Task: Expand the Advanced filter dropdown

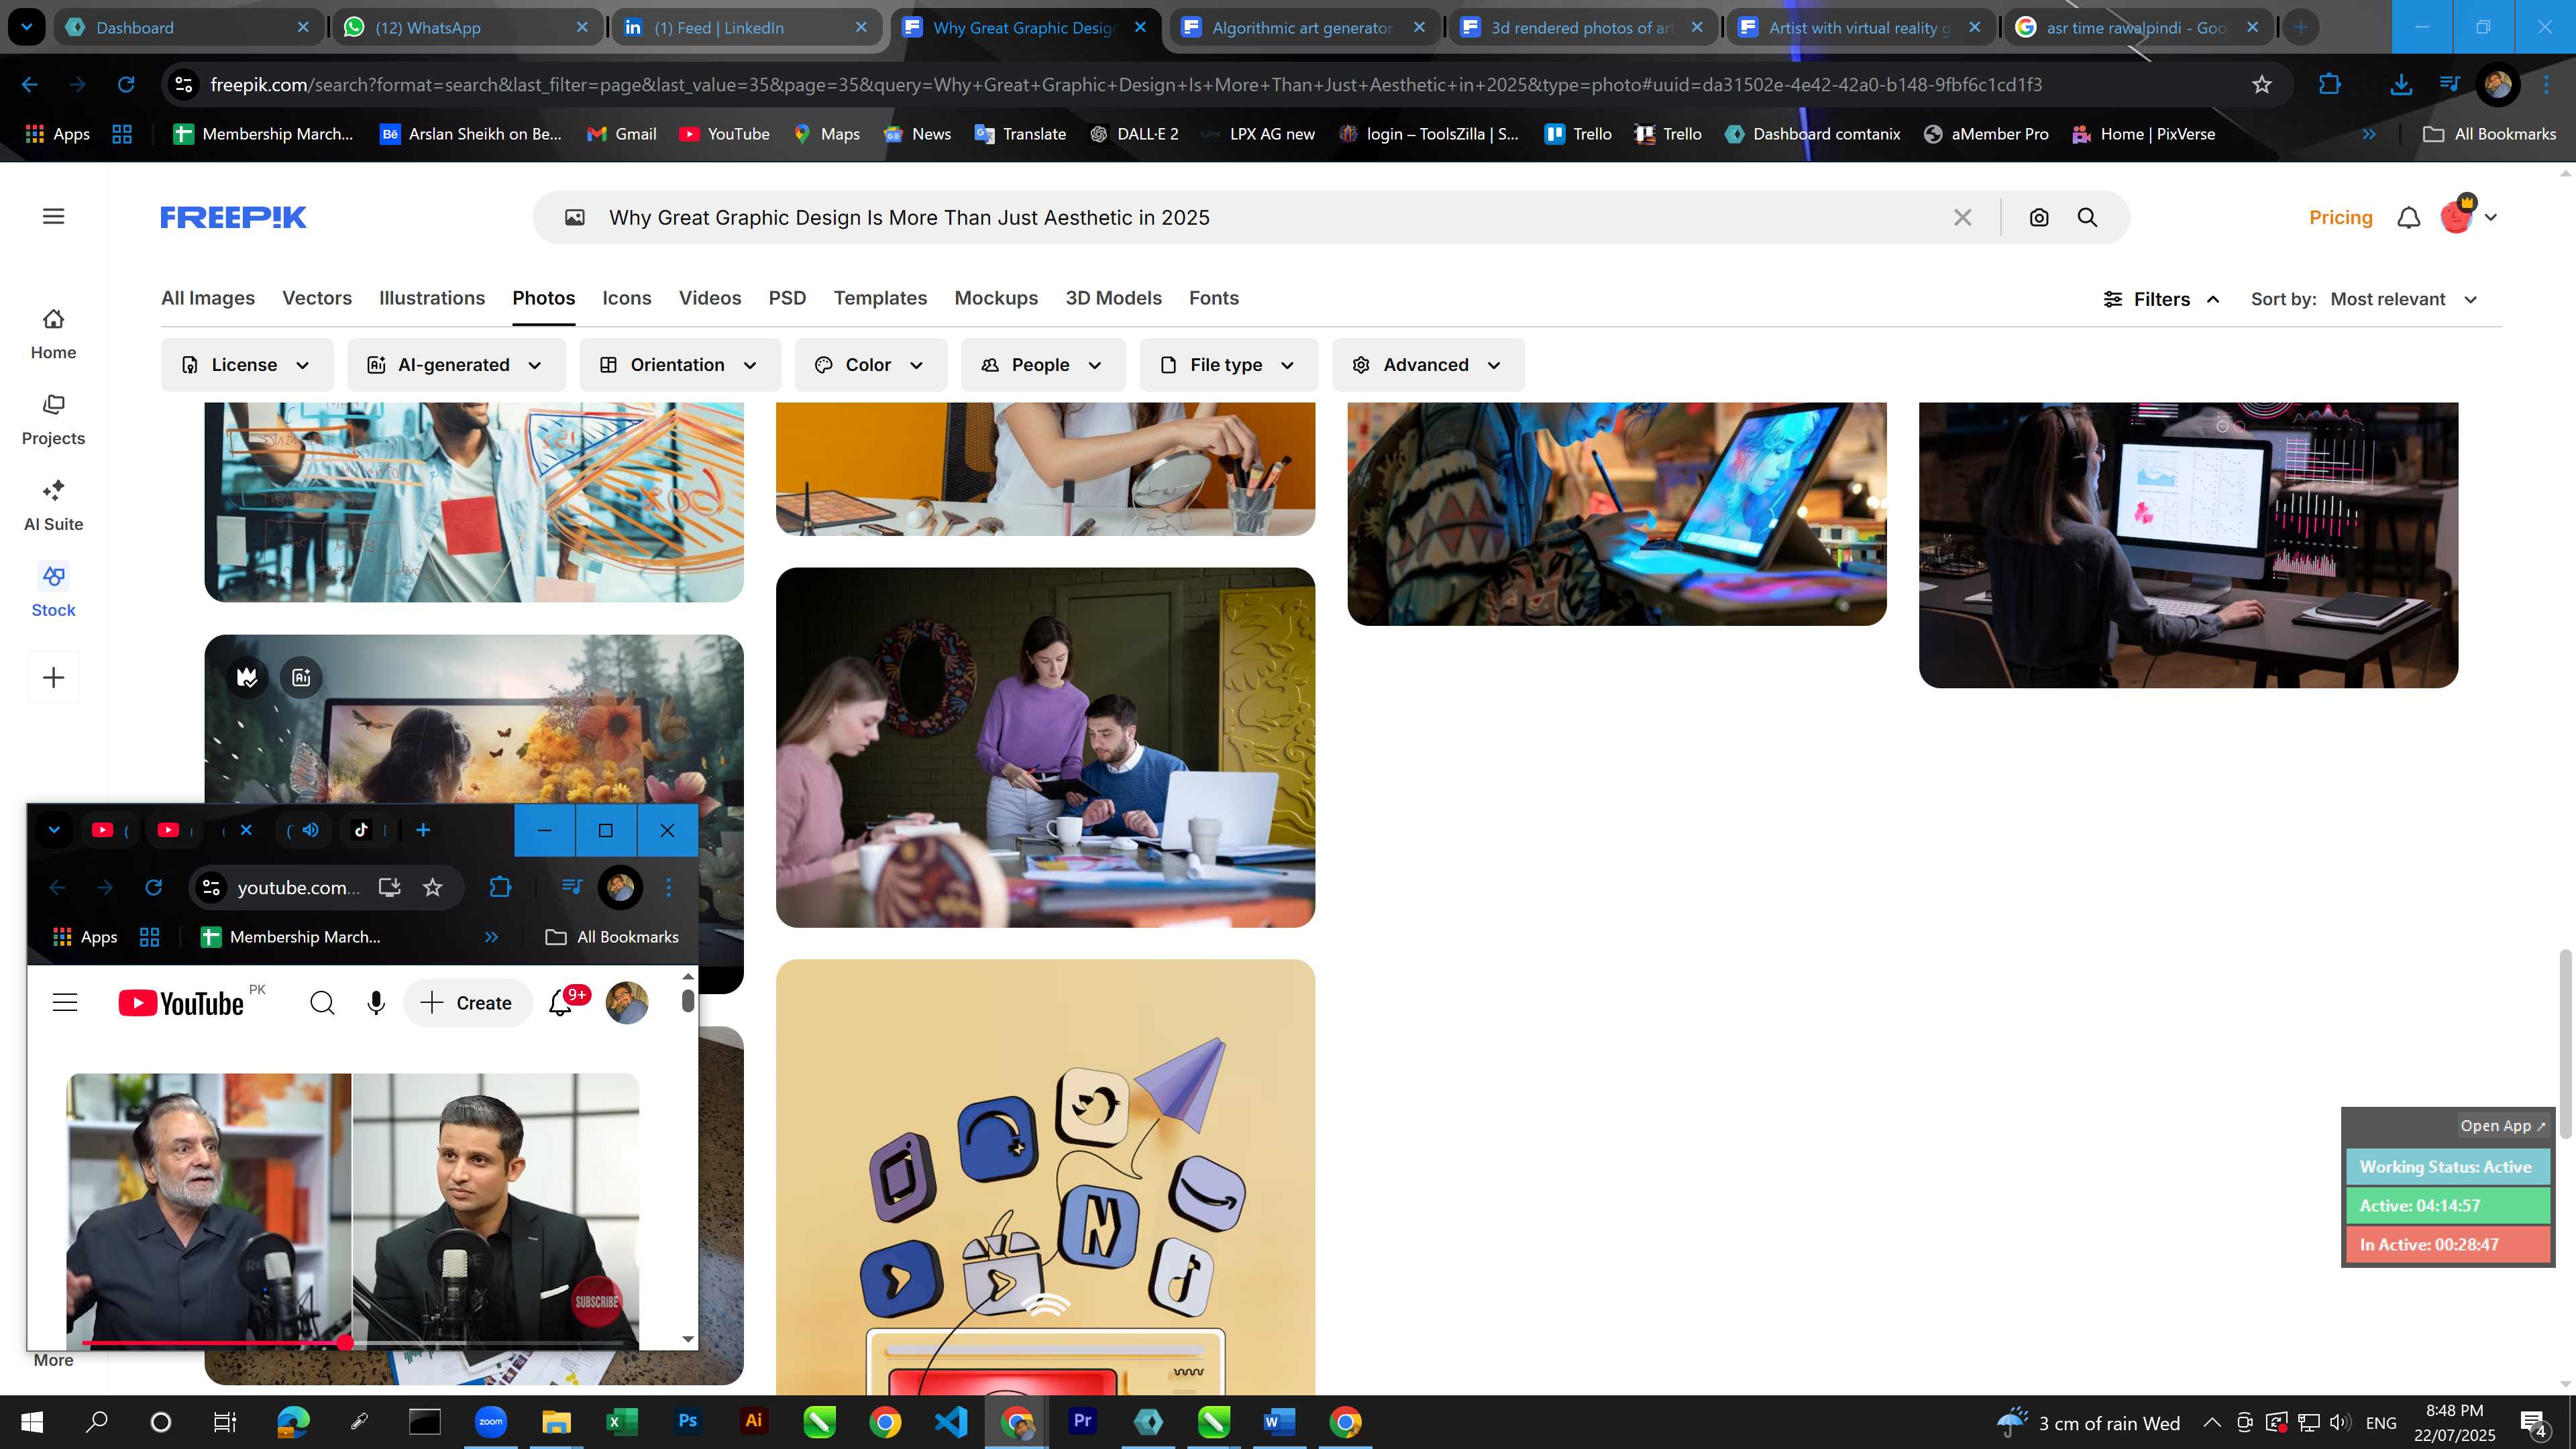Action: click(x=1428, y=365)
